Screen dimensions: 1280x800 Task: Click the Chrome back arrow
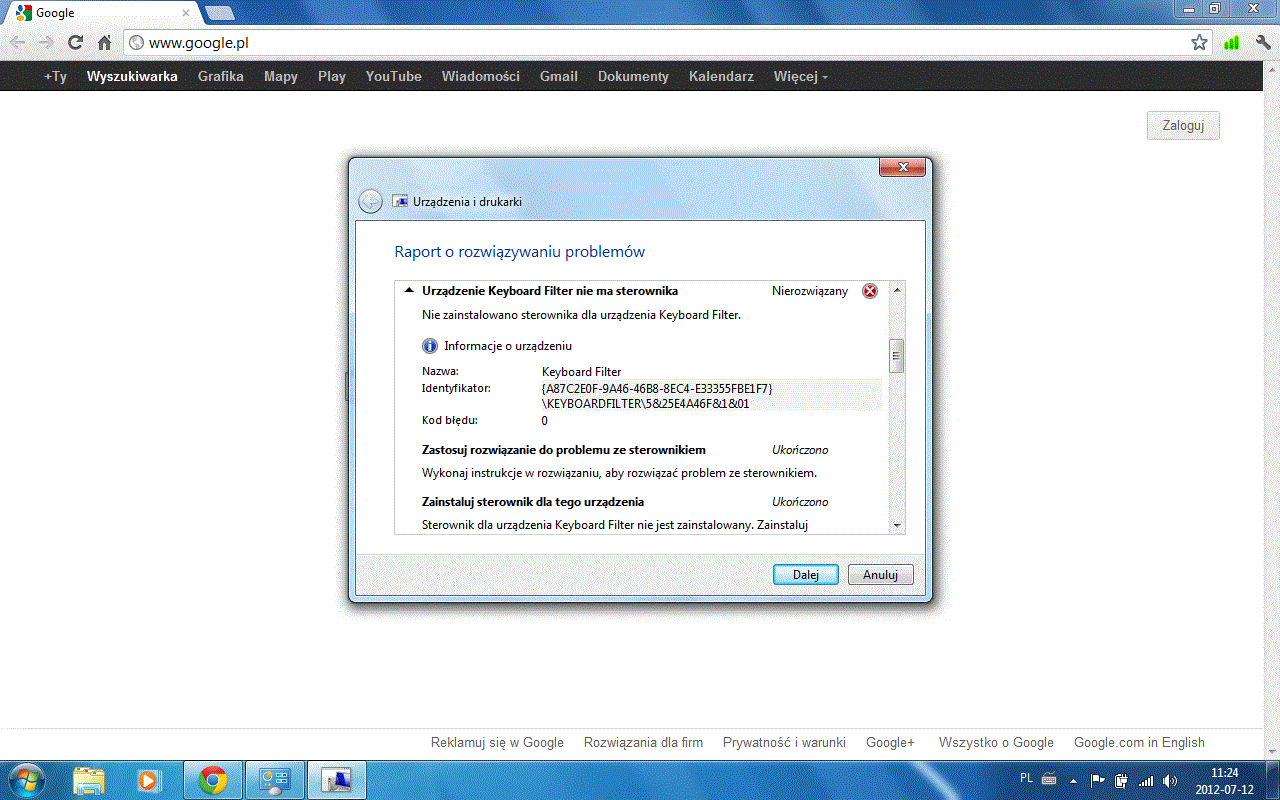18,43
